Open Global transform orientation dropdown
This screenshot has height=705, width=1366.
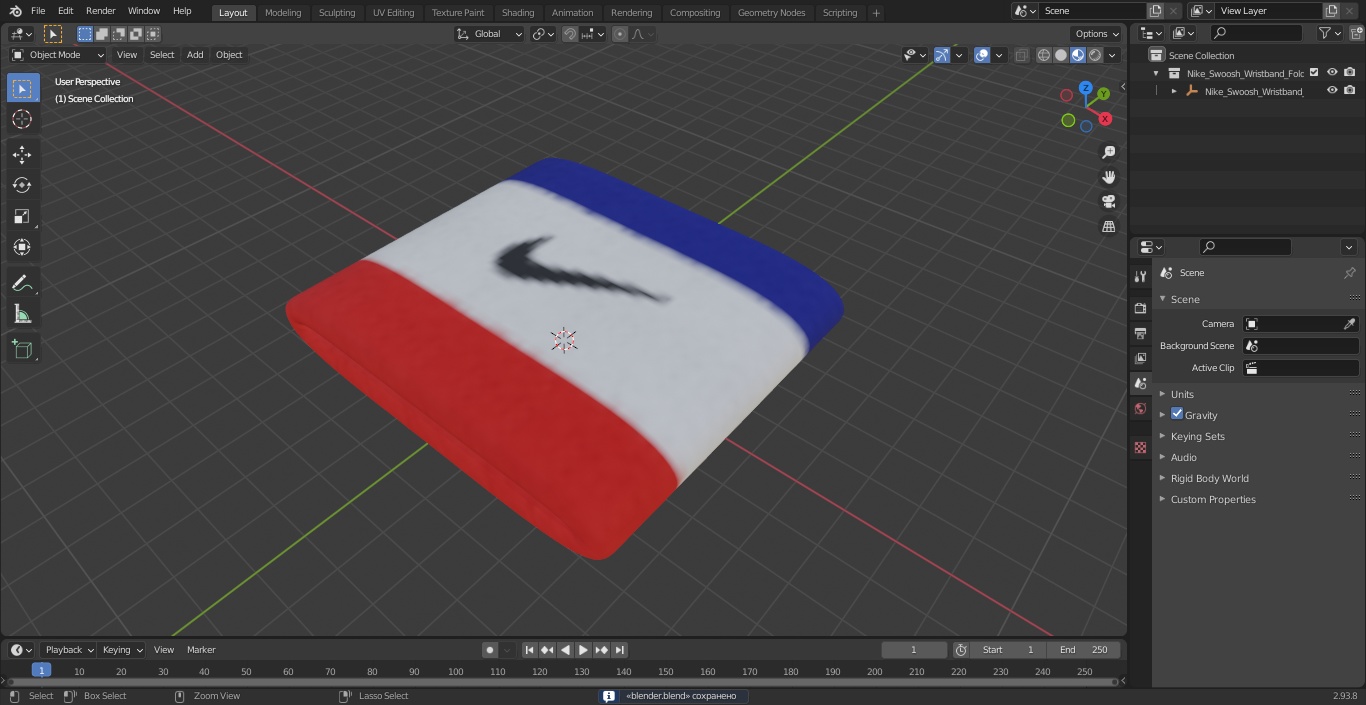(489, 34)
